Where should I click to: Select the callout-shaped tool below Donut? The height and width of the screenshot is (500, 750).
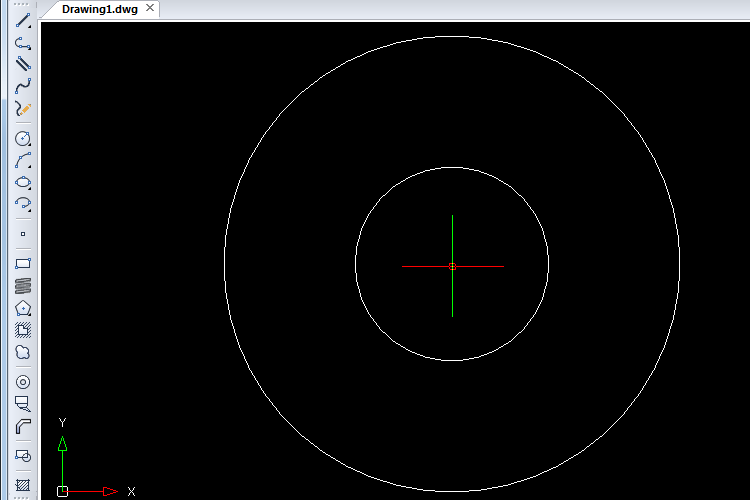click(23, 404)
